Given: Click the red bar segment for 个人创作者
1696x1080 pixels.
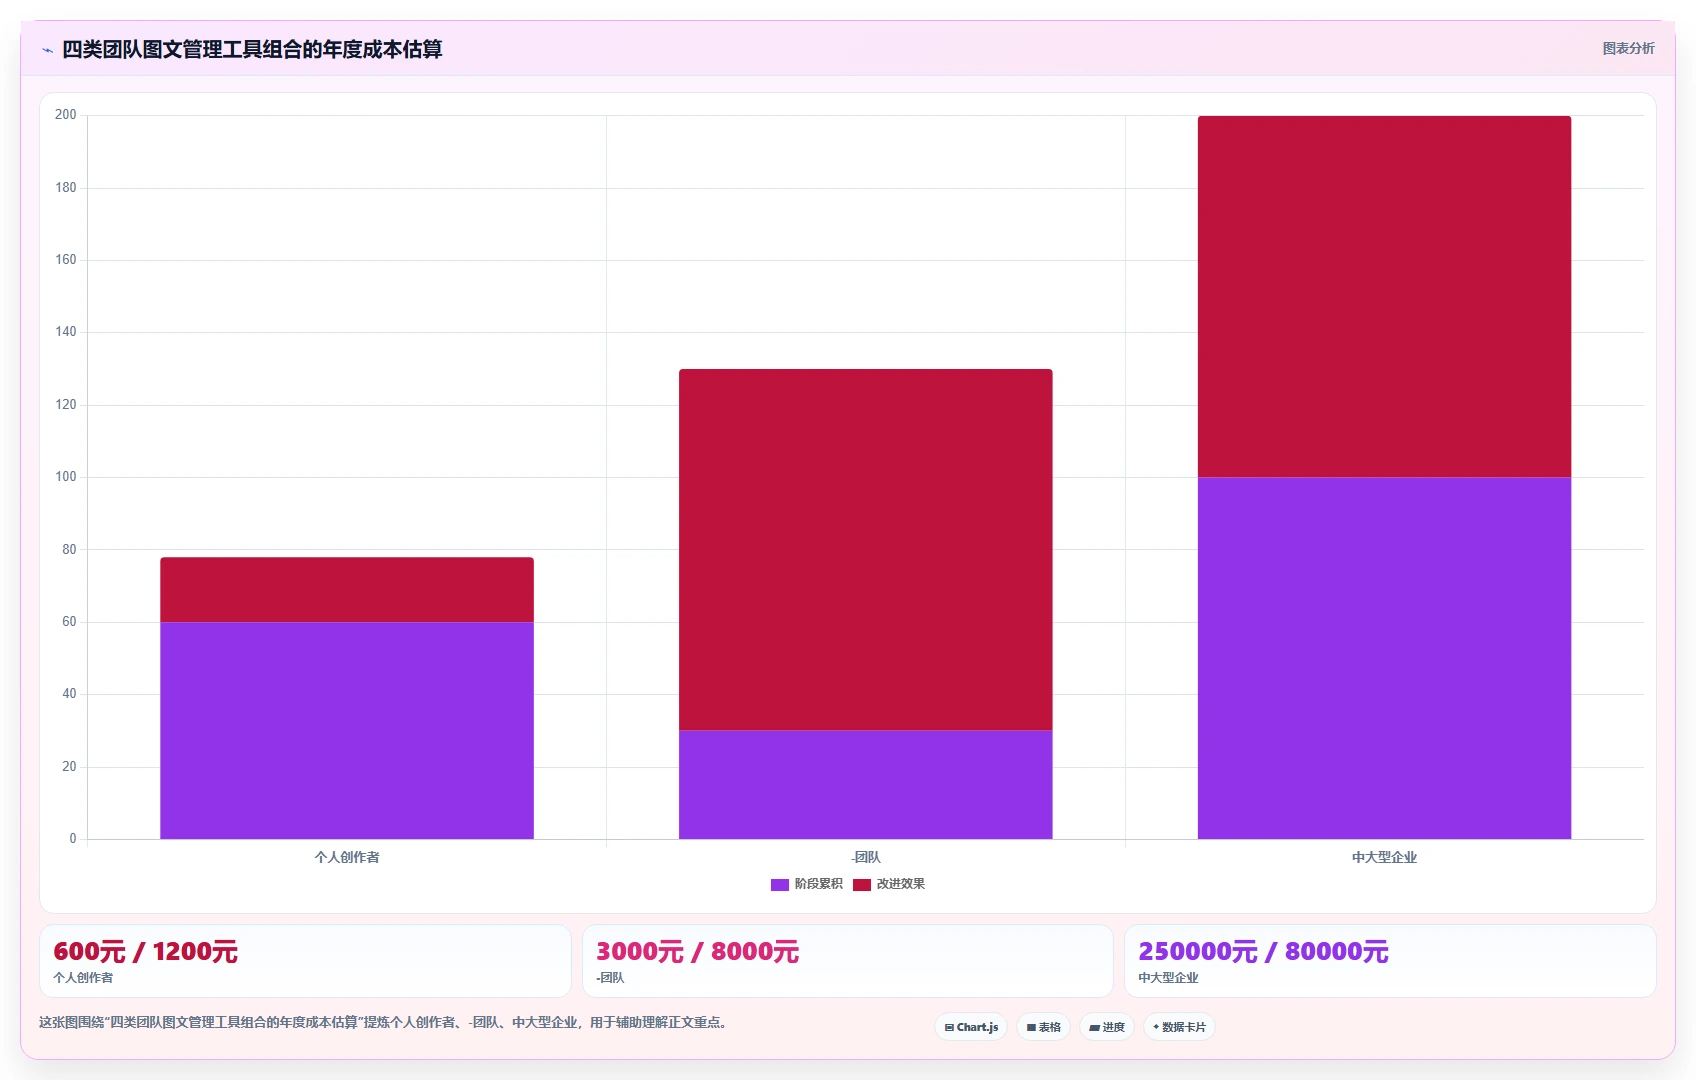Looking at the screenshot, I should 347,590.
